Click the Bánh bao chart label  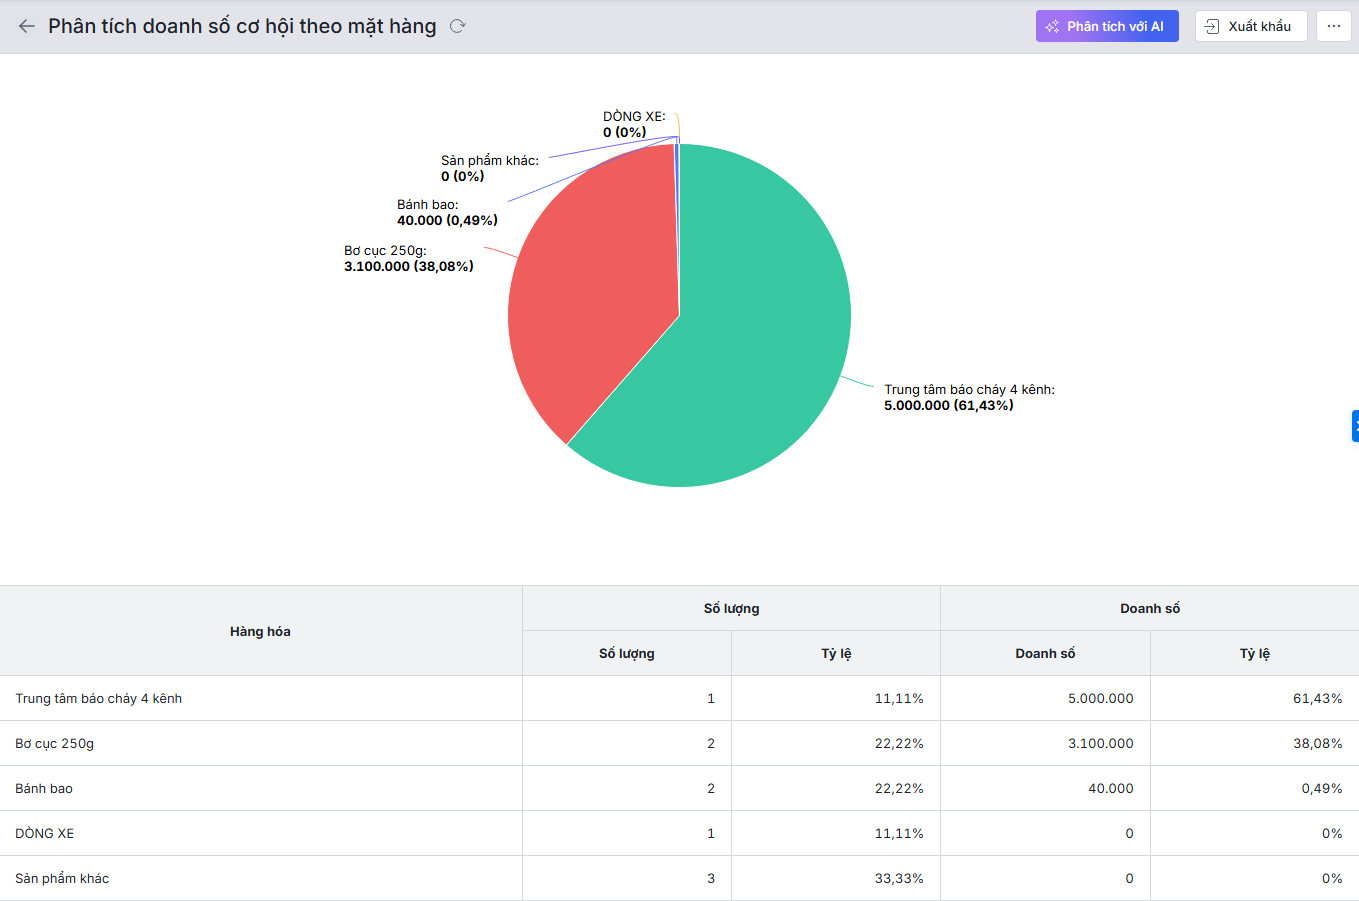(x=446, y=212)
